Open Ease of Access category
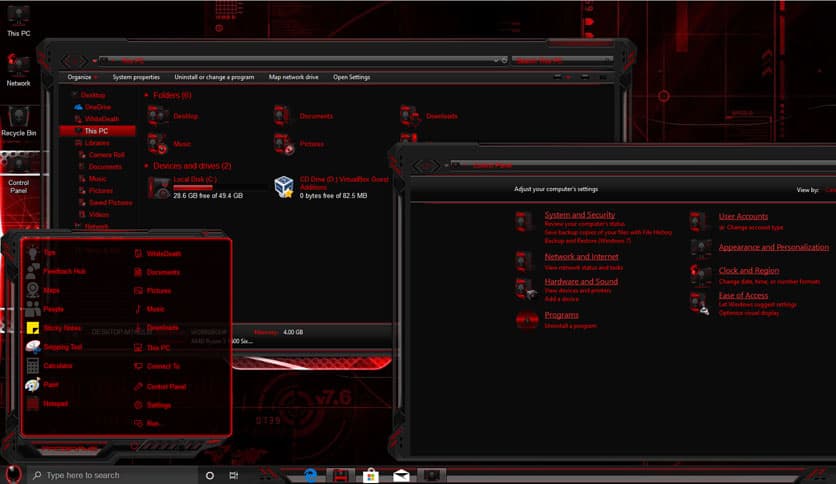Screen dimensions: 836x484 (743, 295)
